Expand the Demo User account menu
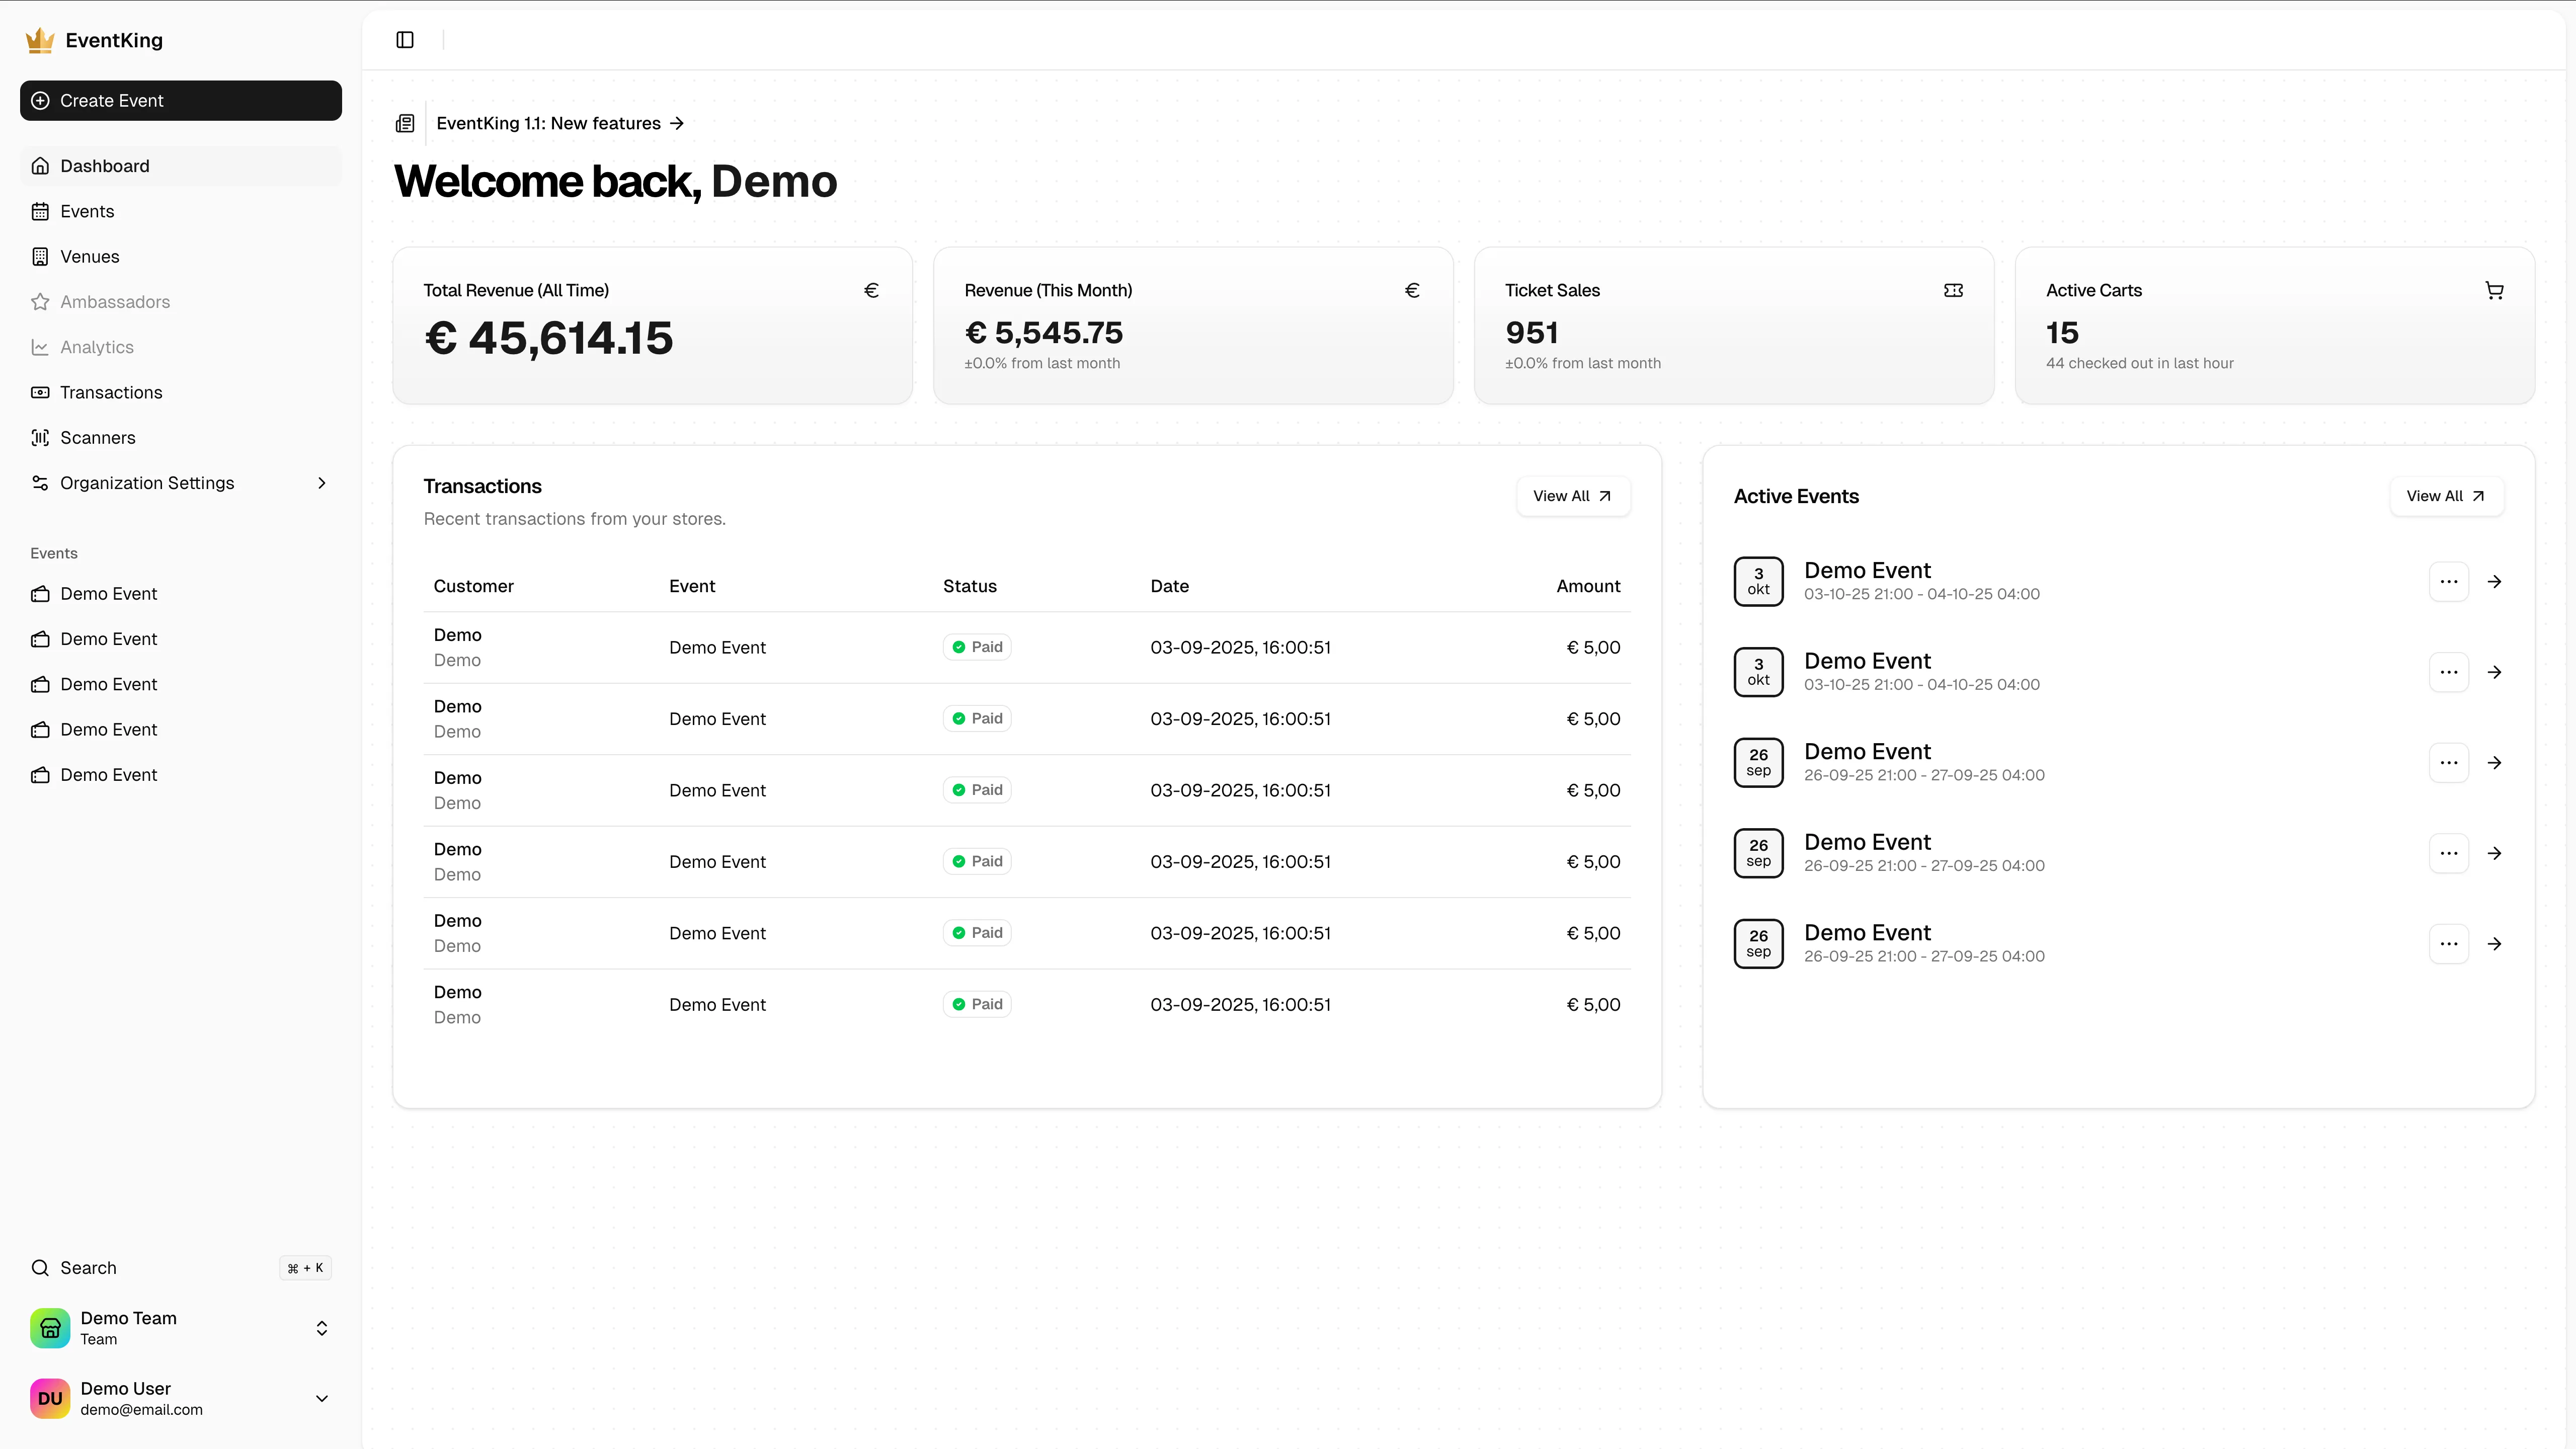This screenshot has width=2576, height=1449. point(321,1398)
